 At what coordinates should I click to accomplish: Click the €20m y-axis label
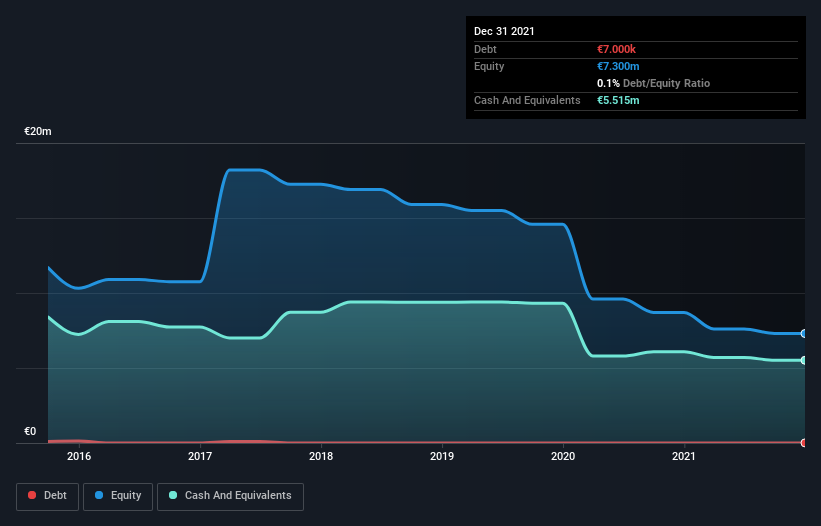point(38,131)
